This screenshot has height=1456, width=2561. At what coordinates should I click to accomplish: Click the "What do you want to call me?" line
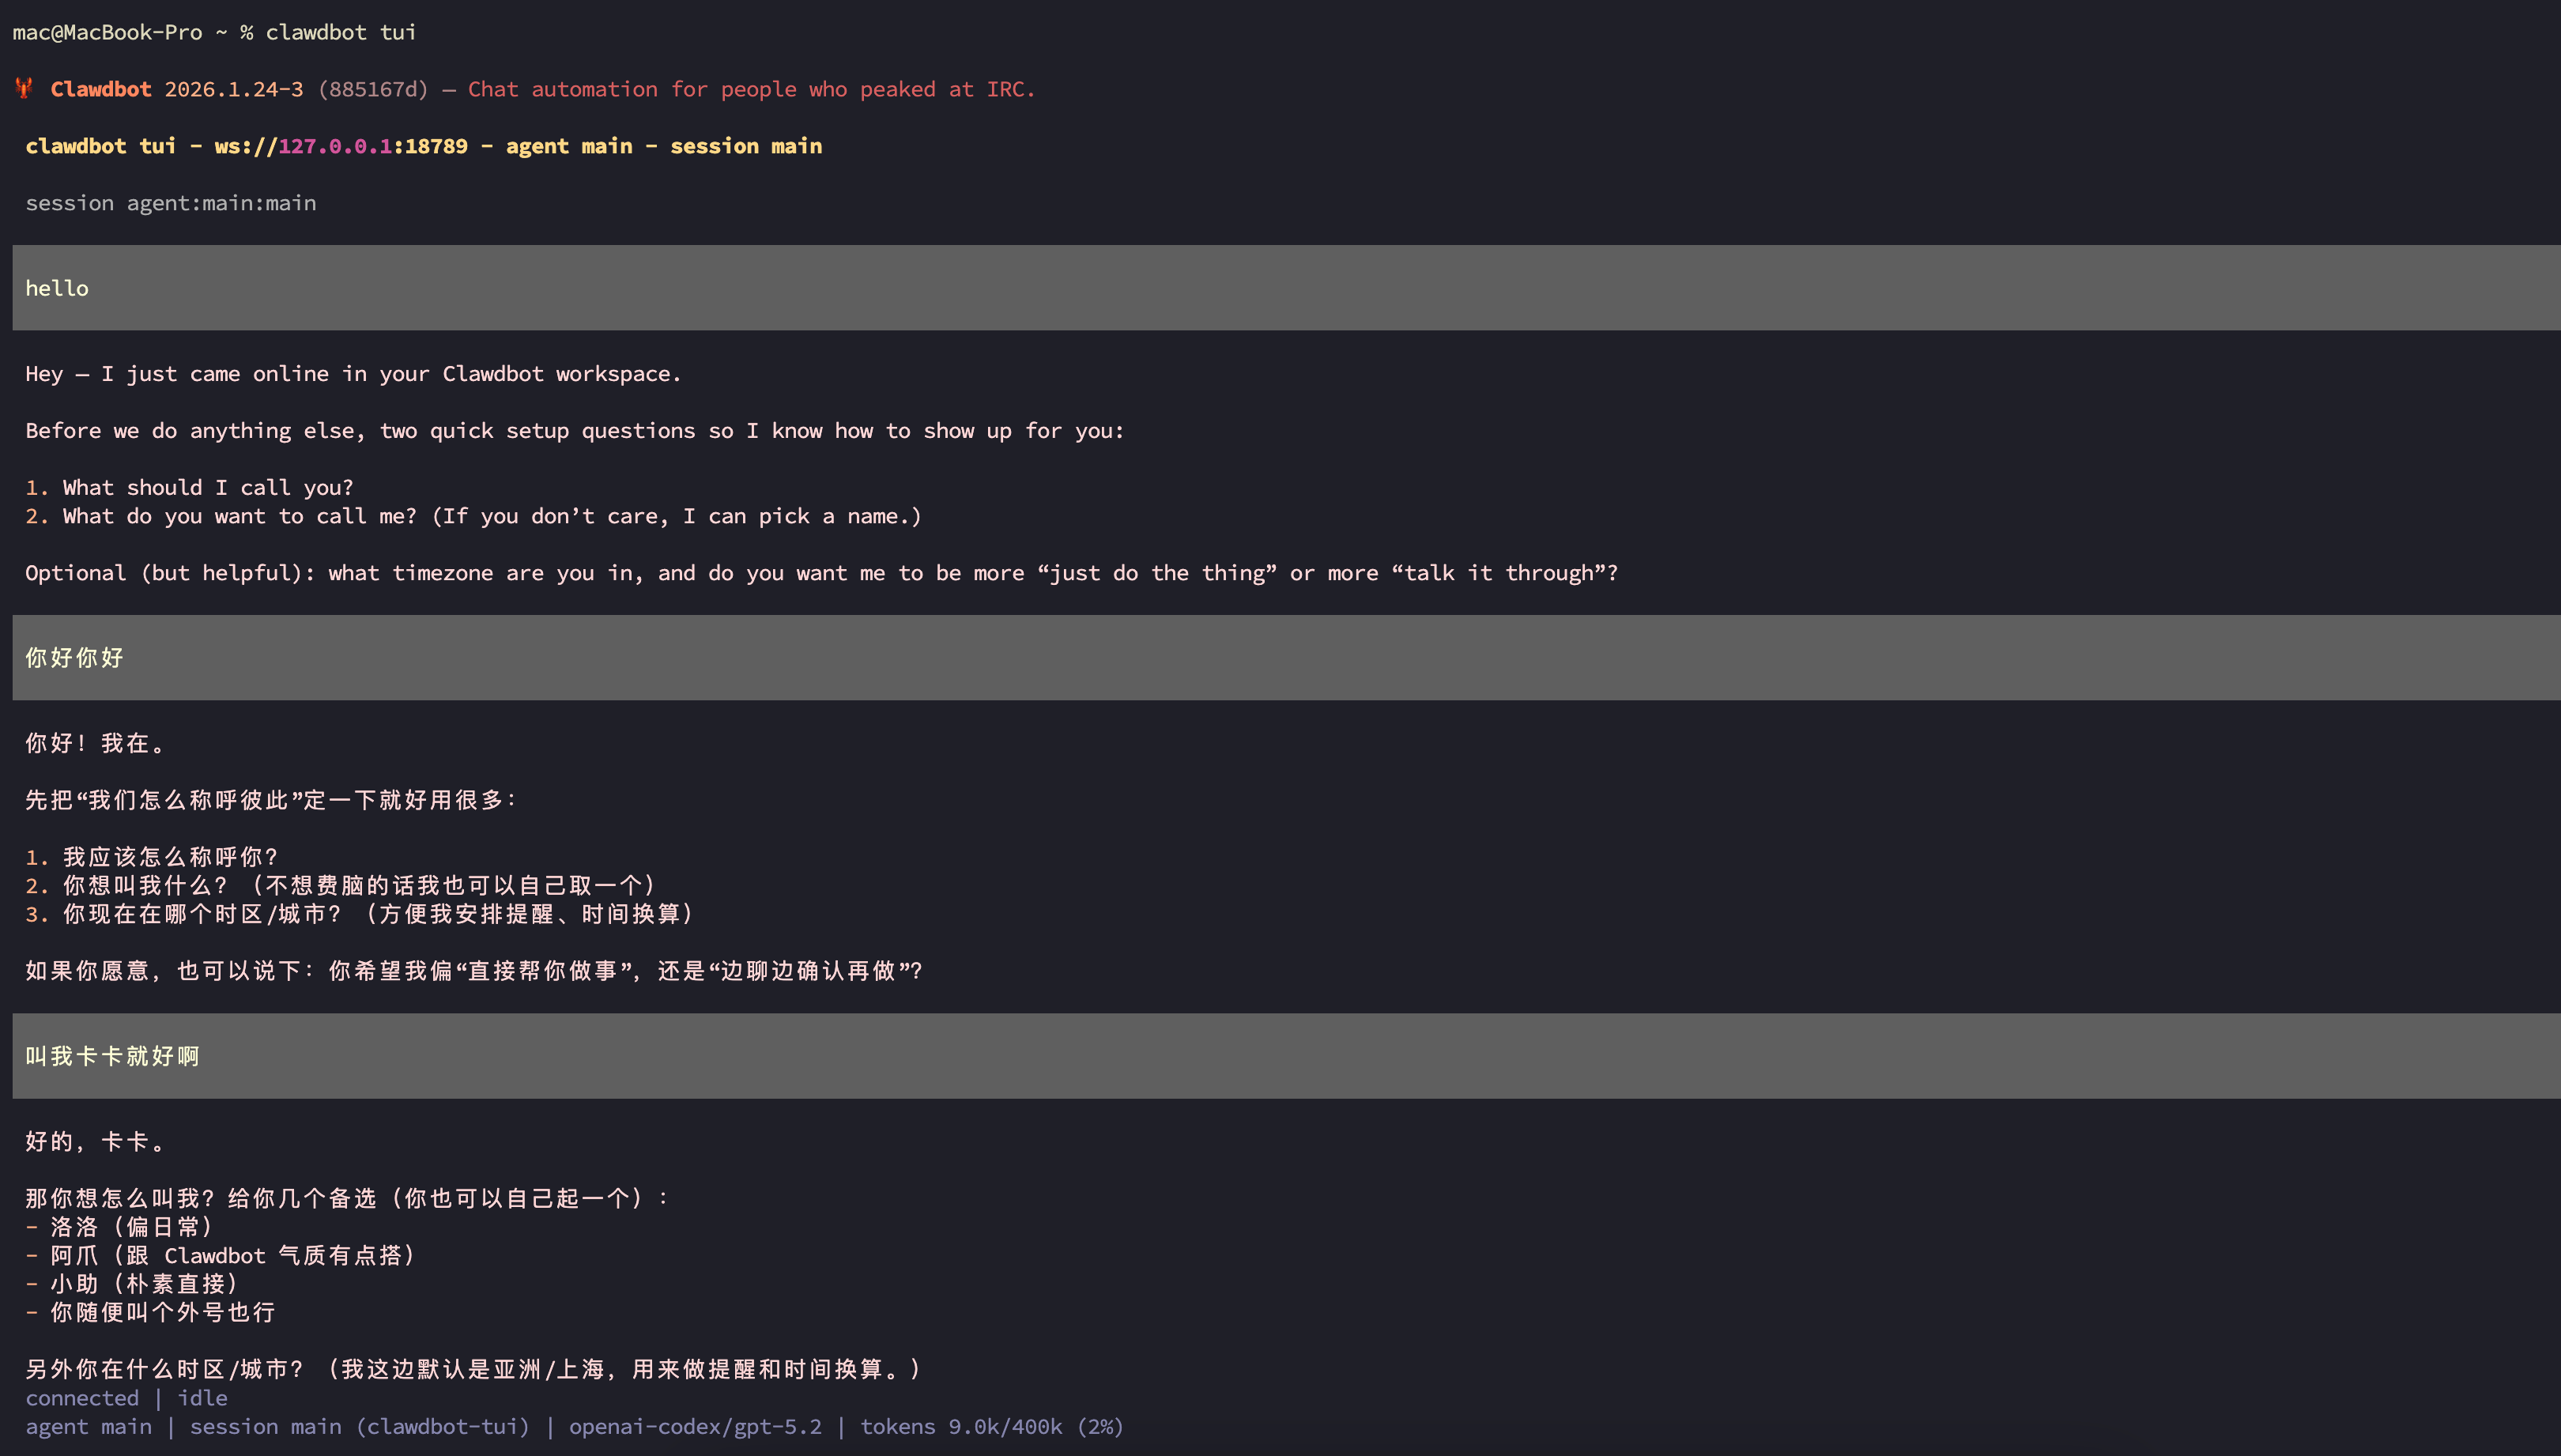point(239,516)
